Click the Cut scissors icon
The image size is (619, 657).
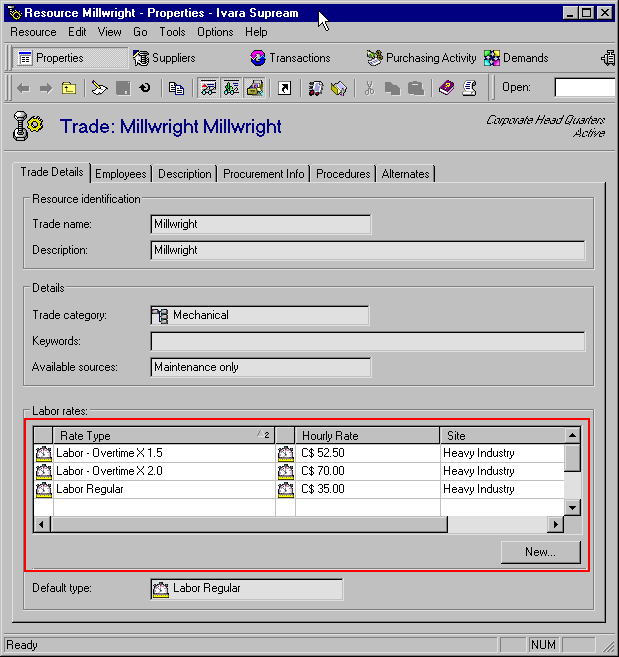pos(369,88)
